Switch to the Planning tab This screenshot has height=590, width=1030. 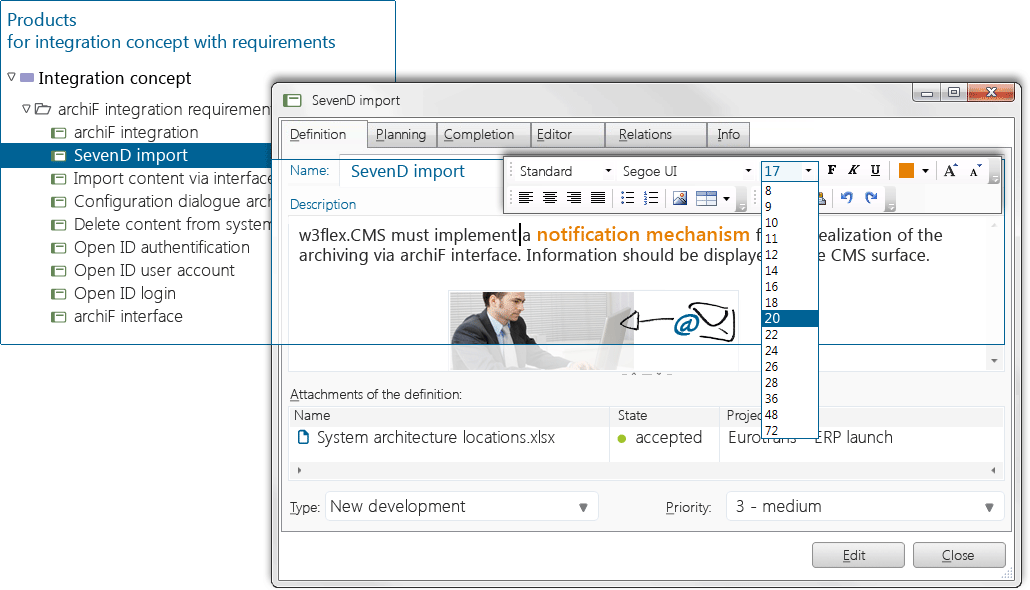tap(401, 135)
